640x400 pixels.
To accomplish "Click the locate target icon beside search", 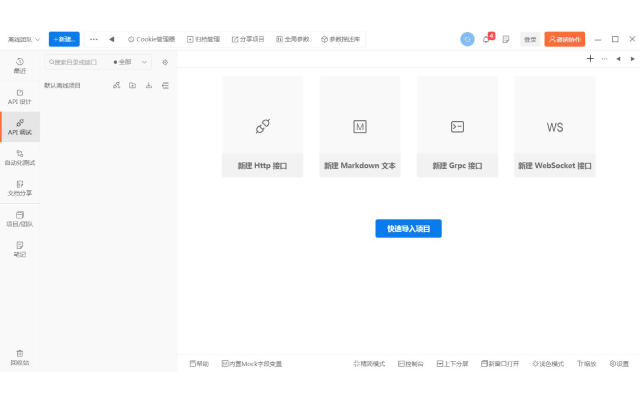I will point(165,62).
